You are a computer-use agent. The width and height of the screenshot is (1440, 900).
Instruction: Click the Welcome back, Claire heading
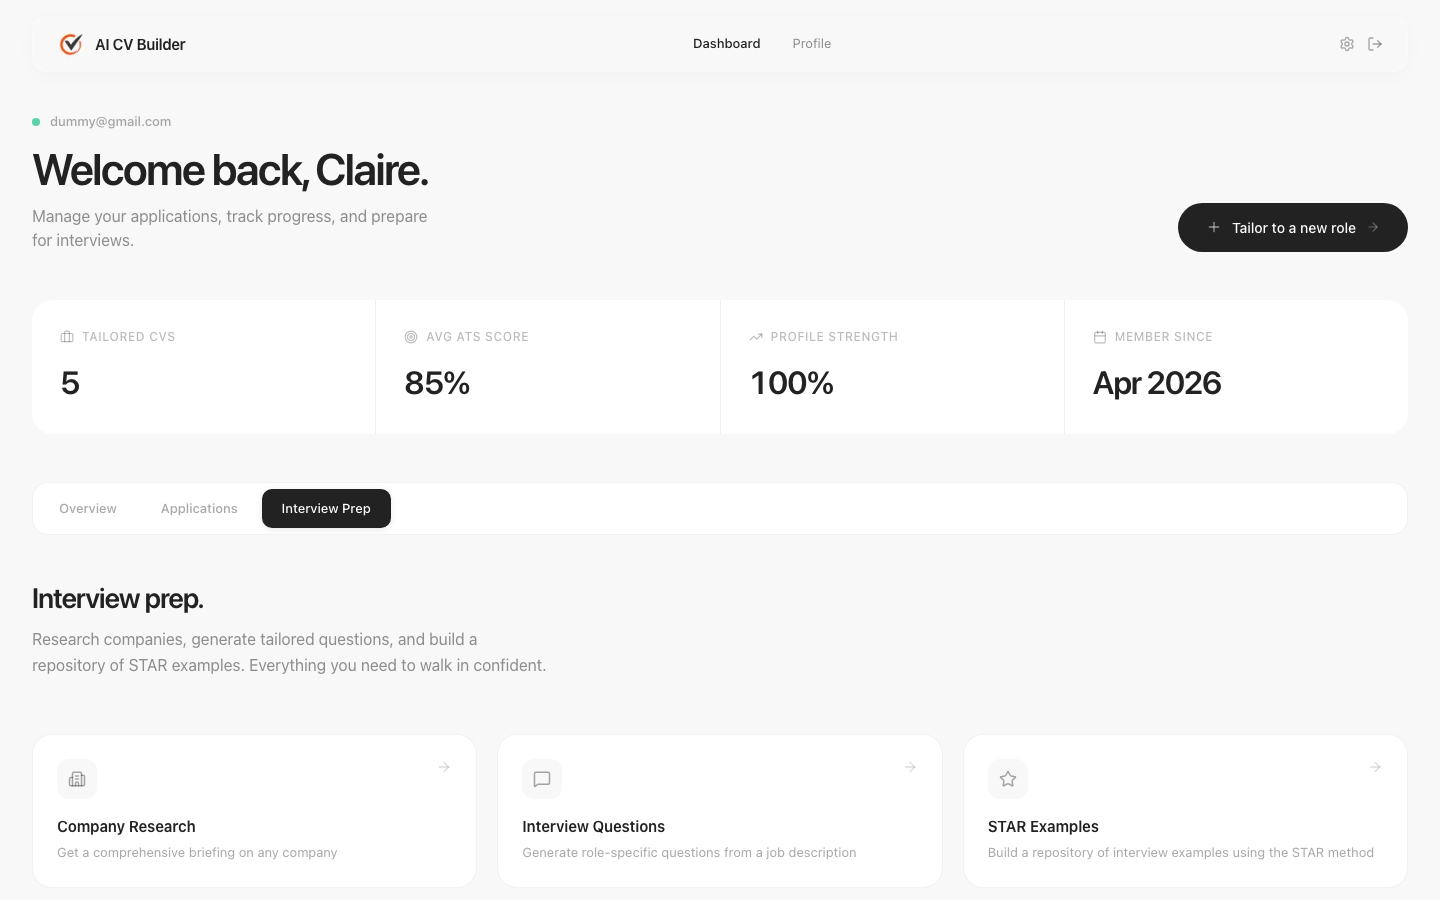tap(230, 170)
